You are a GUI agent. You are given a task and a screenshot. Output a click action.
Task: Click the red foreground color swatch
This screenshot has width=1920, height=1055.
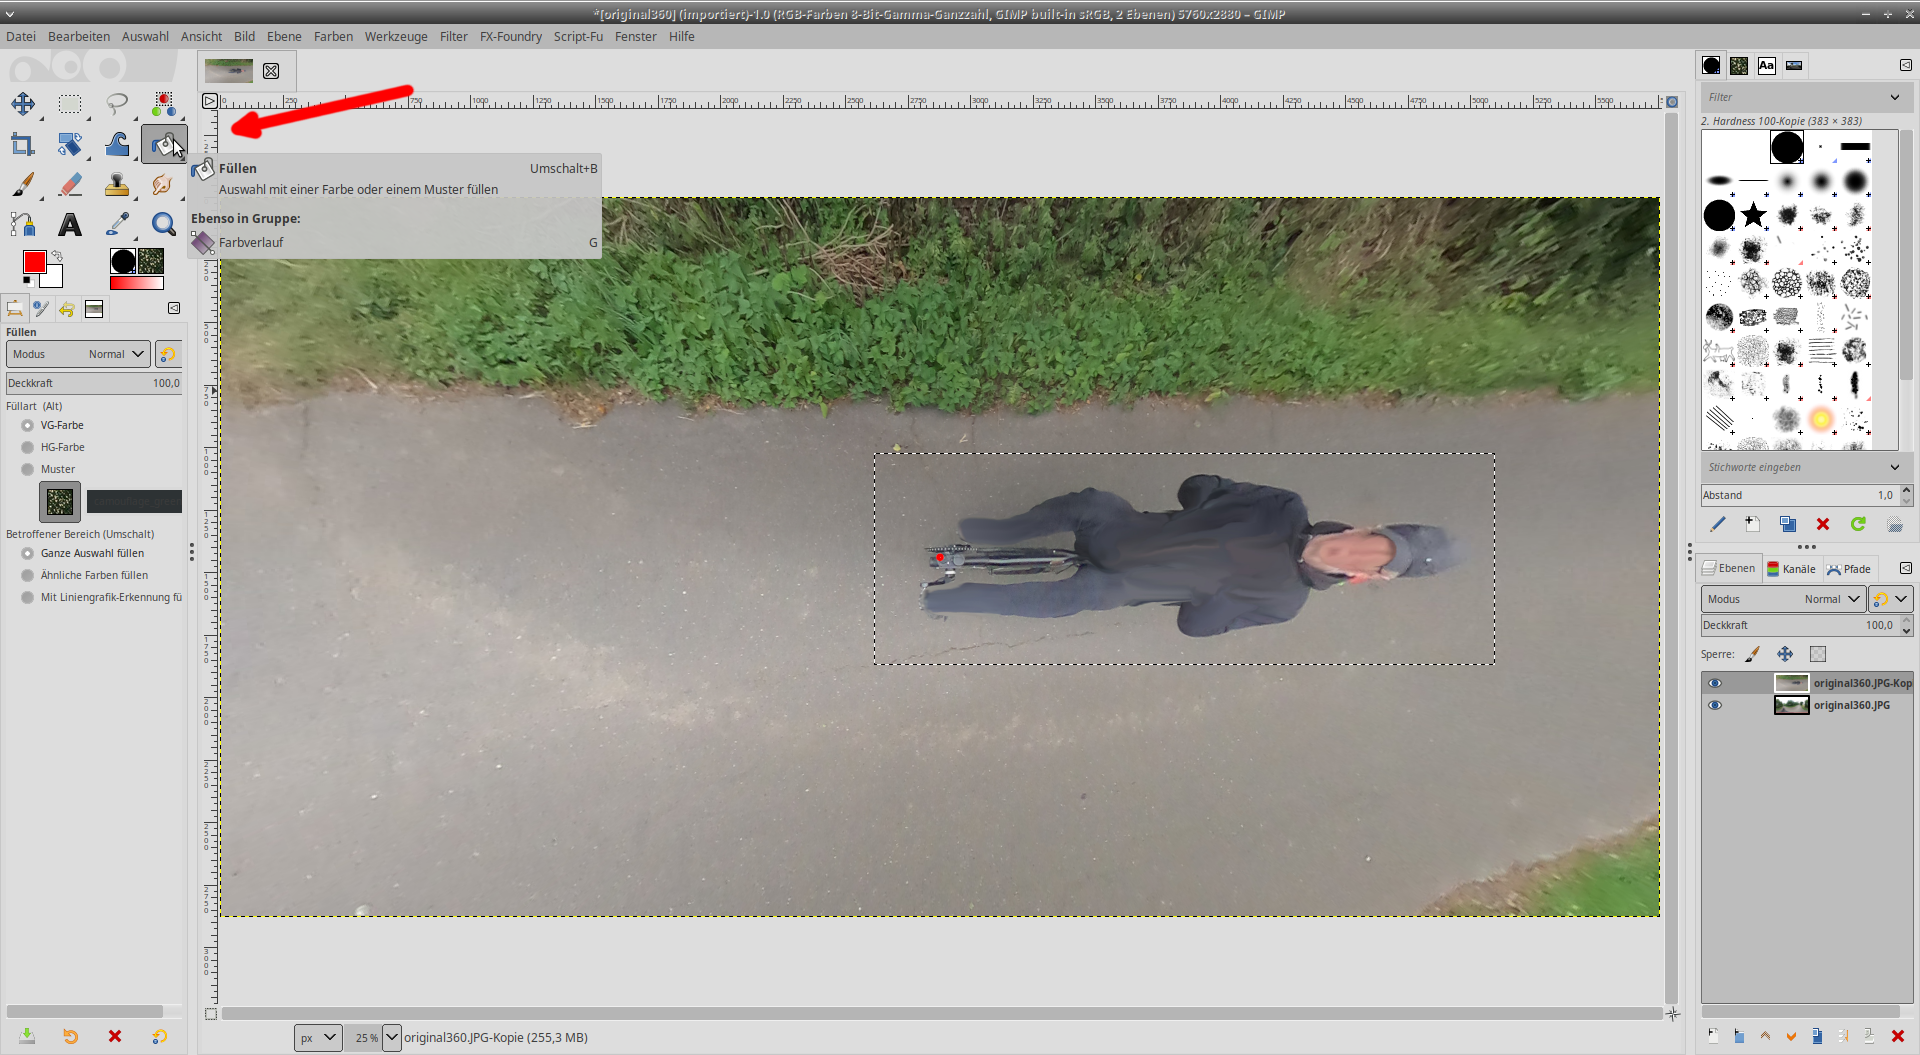point(34,262)
